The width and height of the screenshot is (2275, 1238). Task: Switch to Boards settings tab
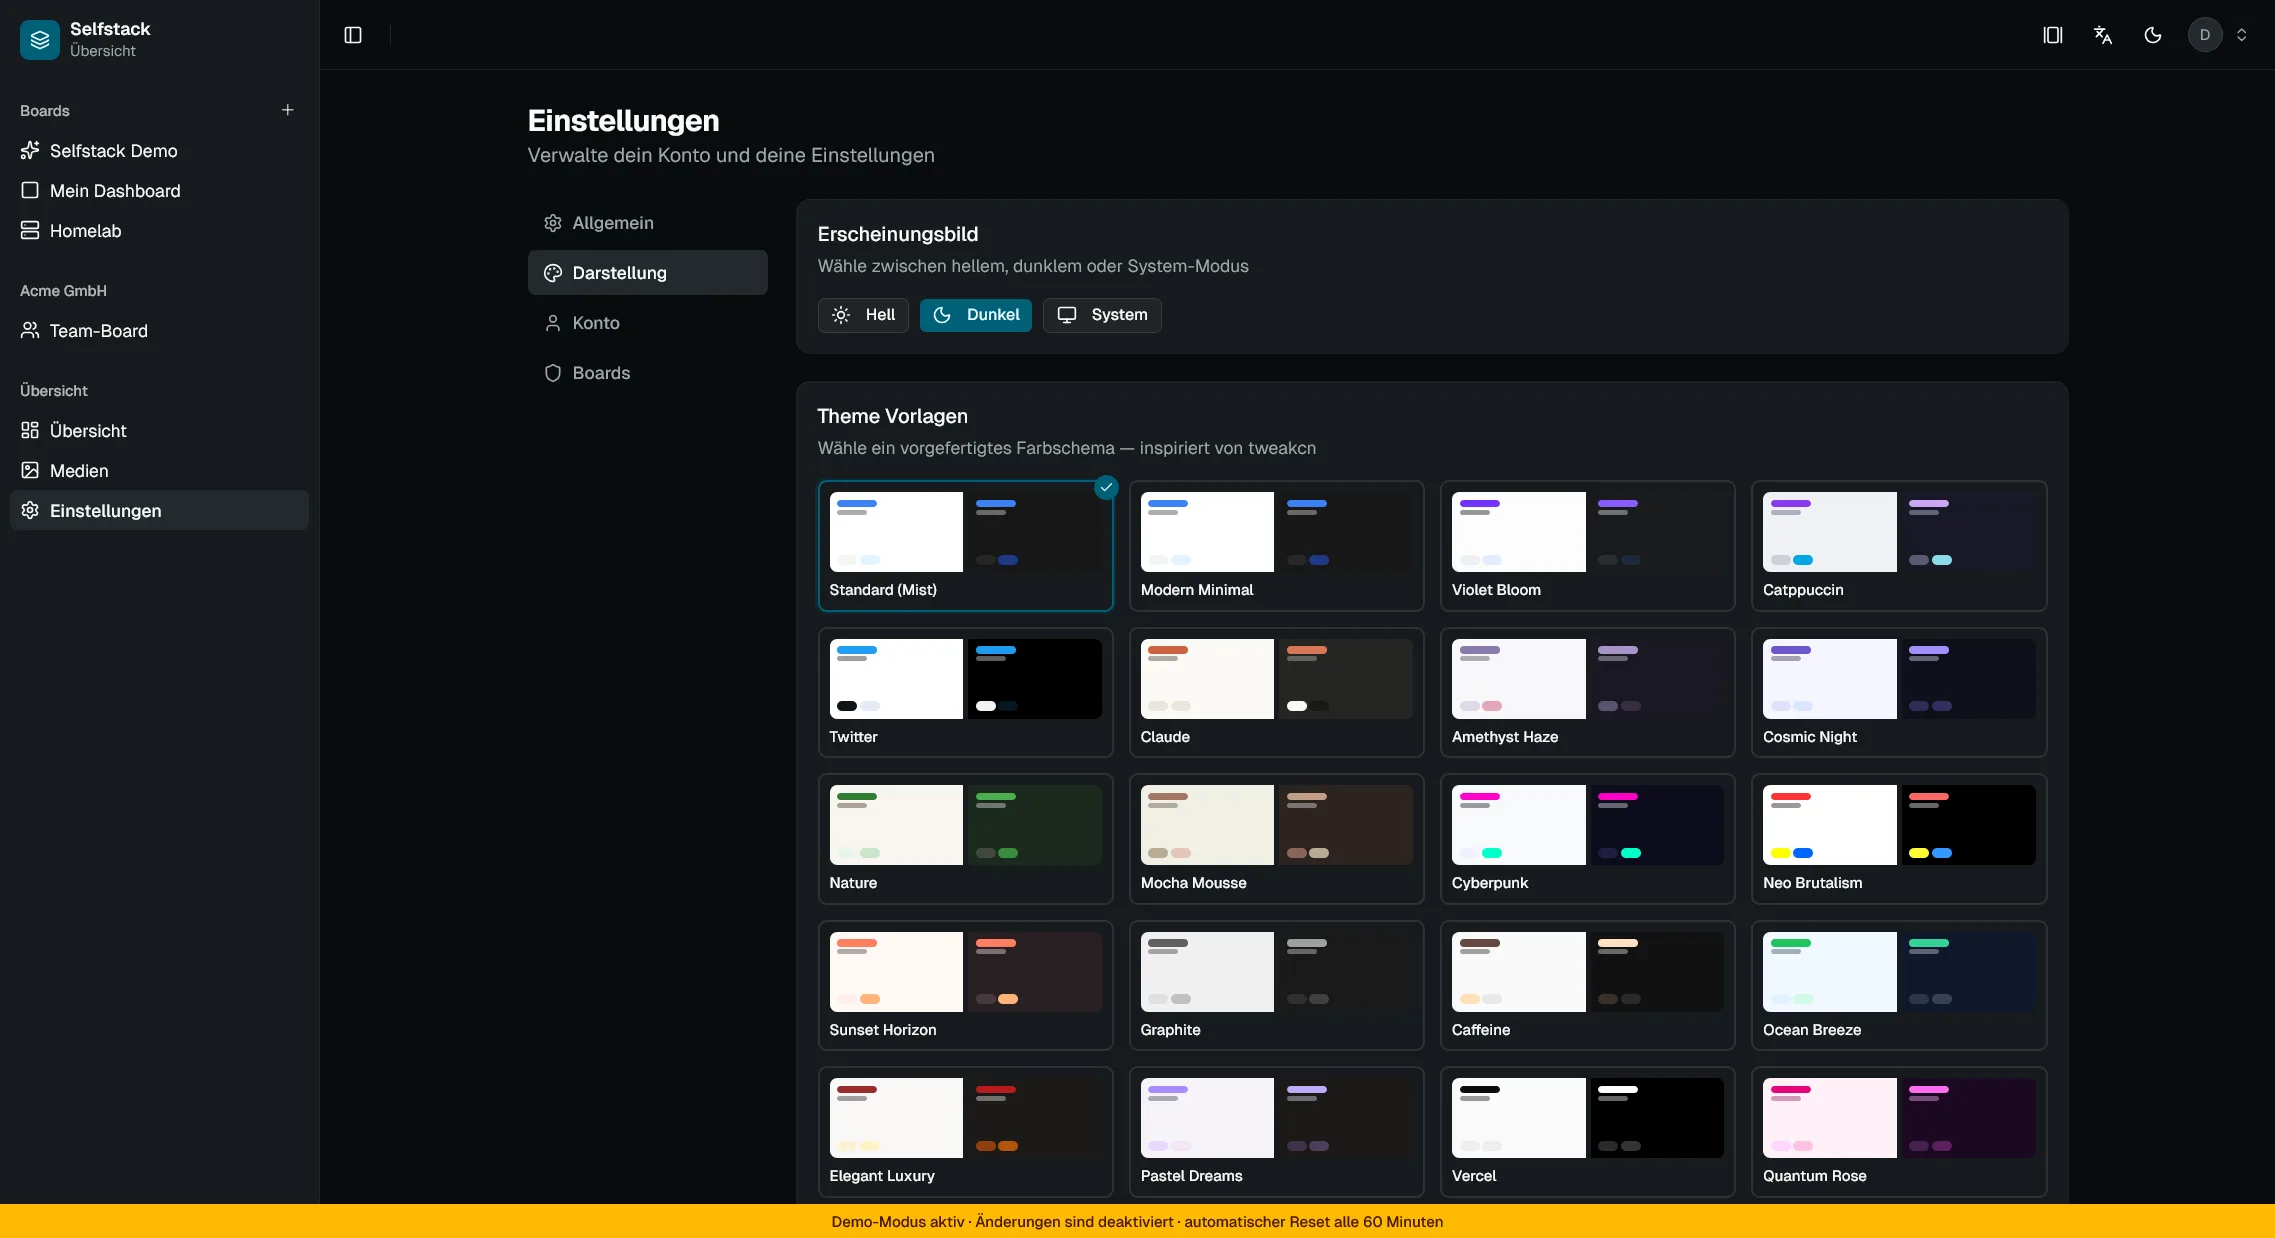coord(648,373)
